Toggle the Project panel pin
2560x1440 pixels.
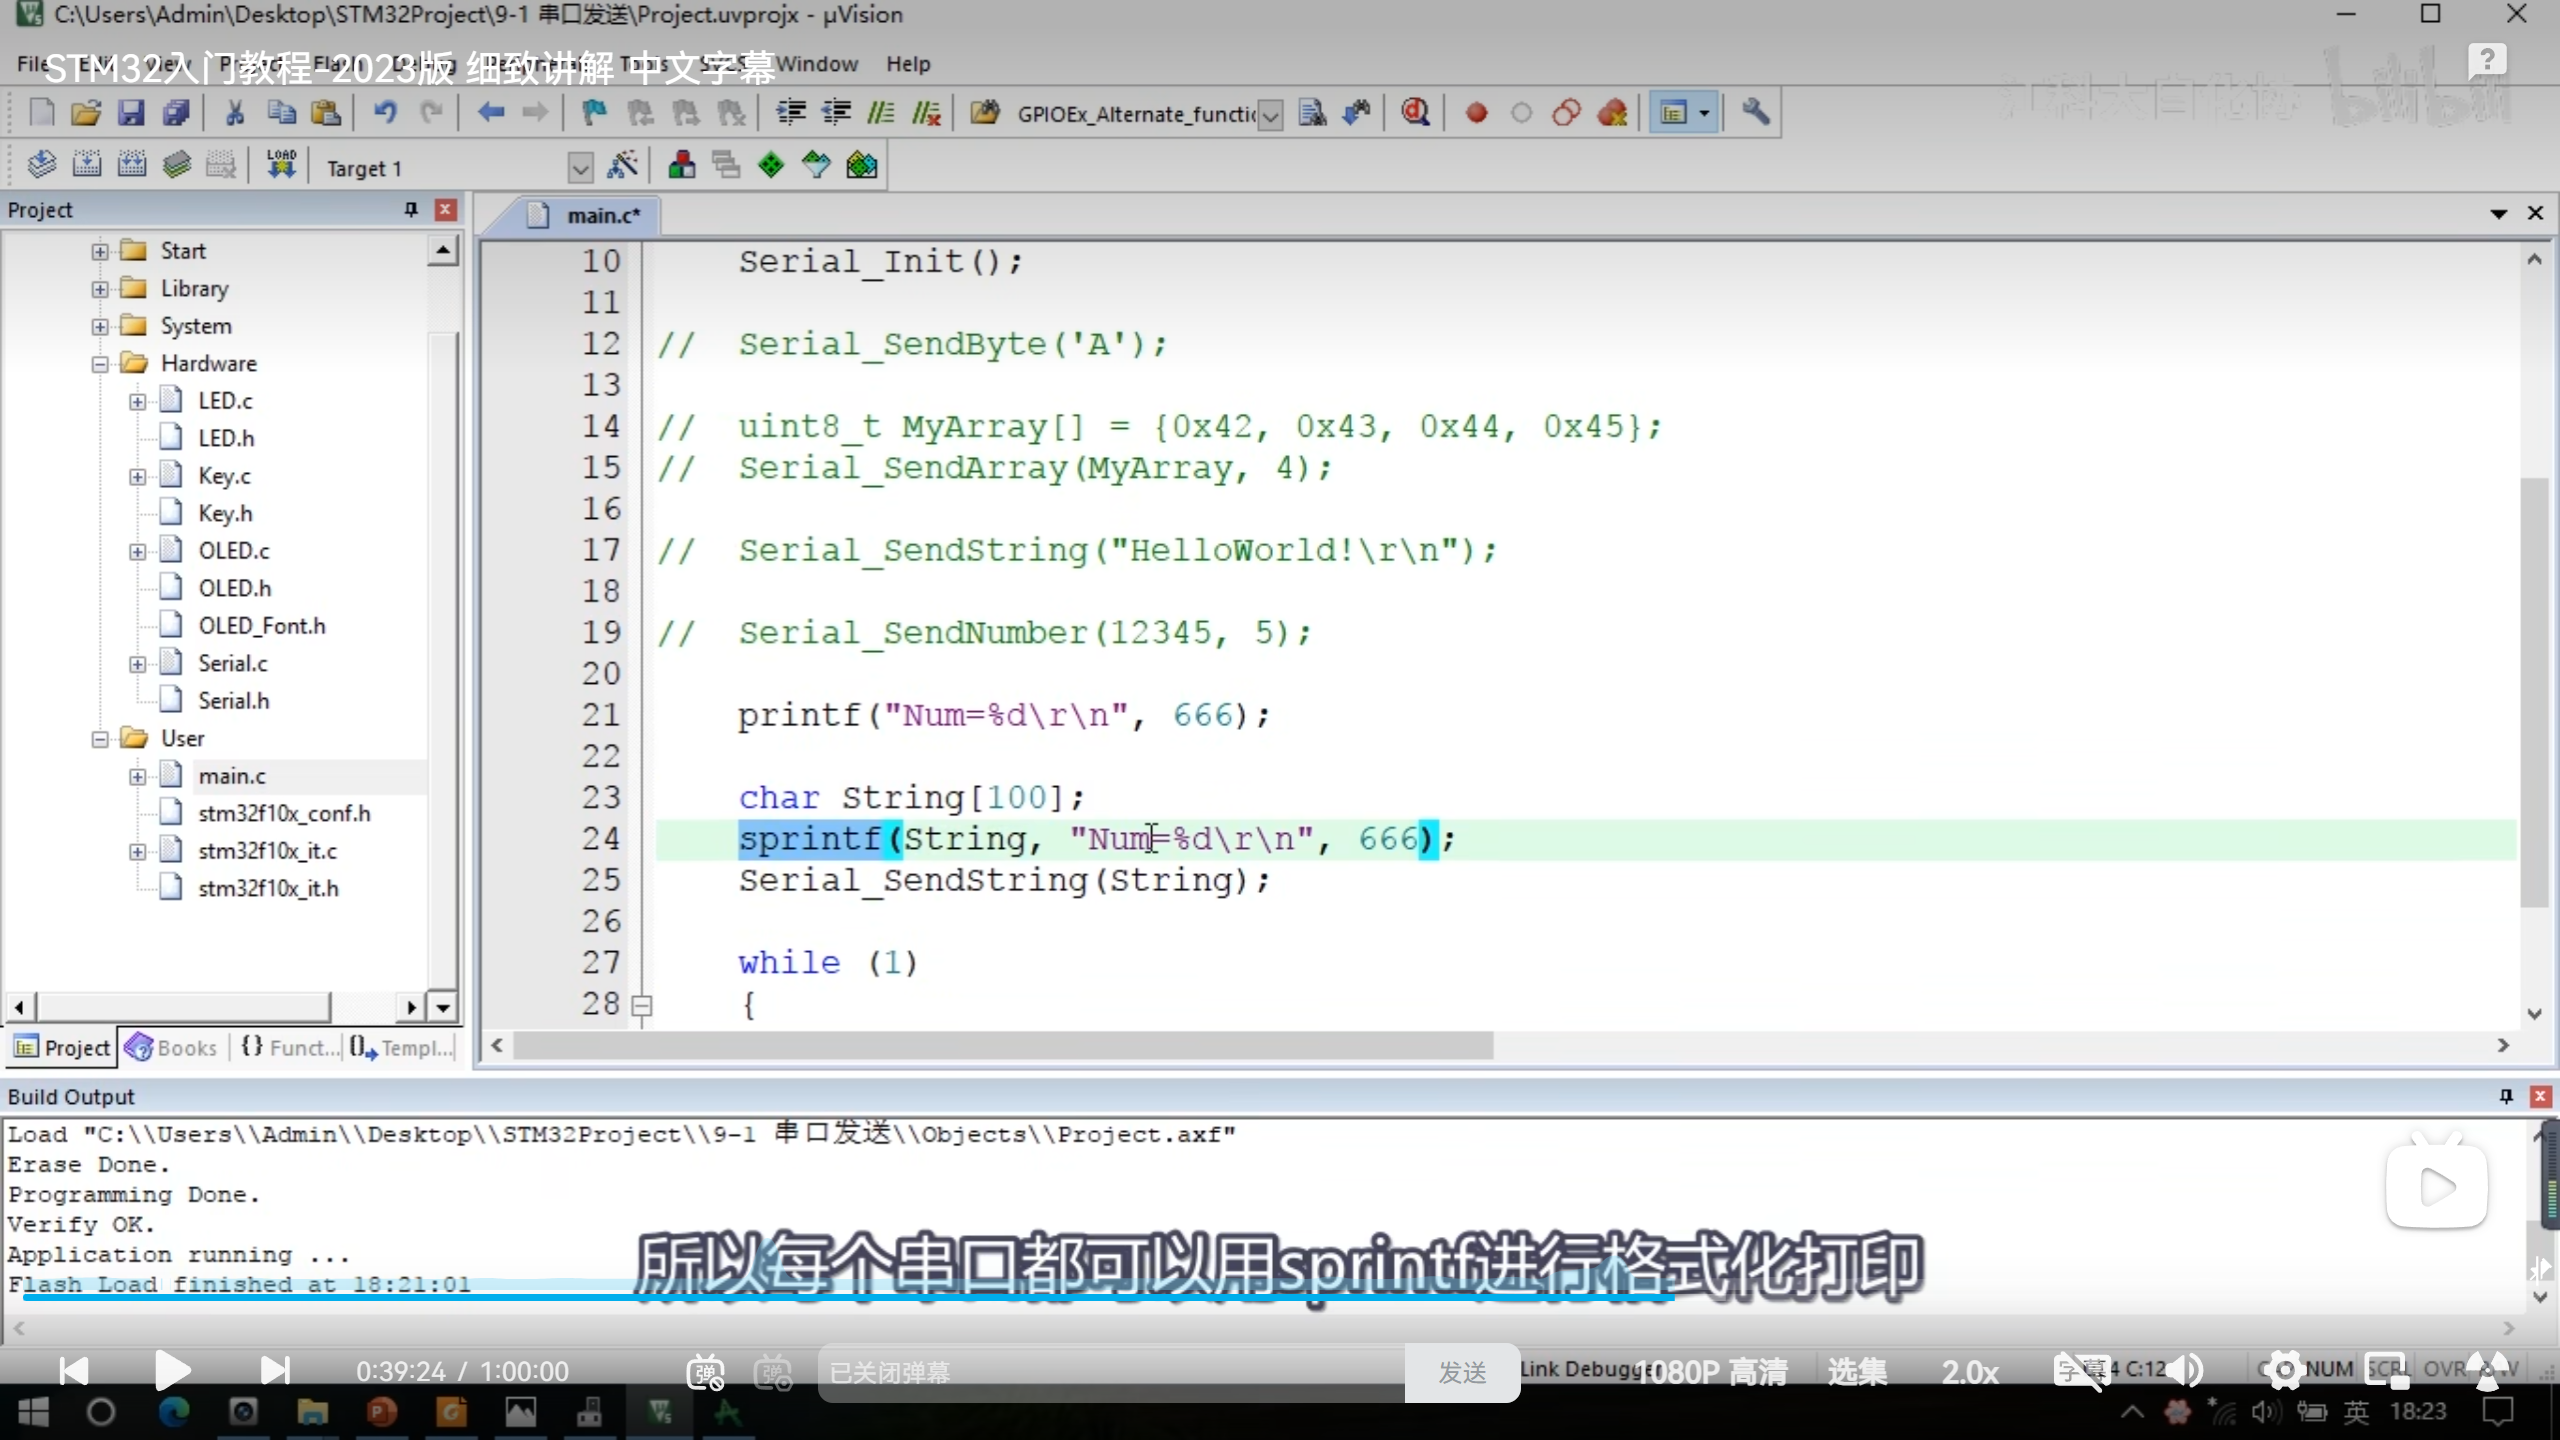pos(410,209)
